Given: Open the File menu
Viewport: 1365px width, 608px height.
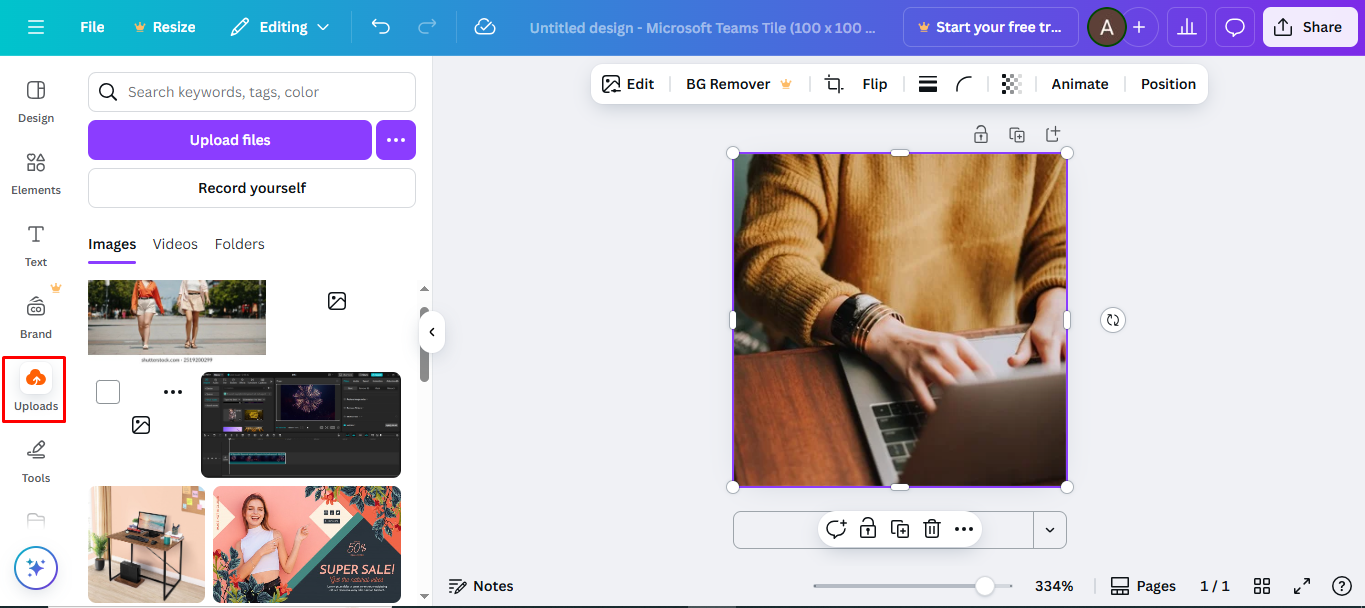Looking at the screenshot, I should pyautogui.click(x=91, y=27).
